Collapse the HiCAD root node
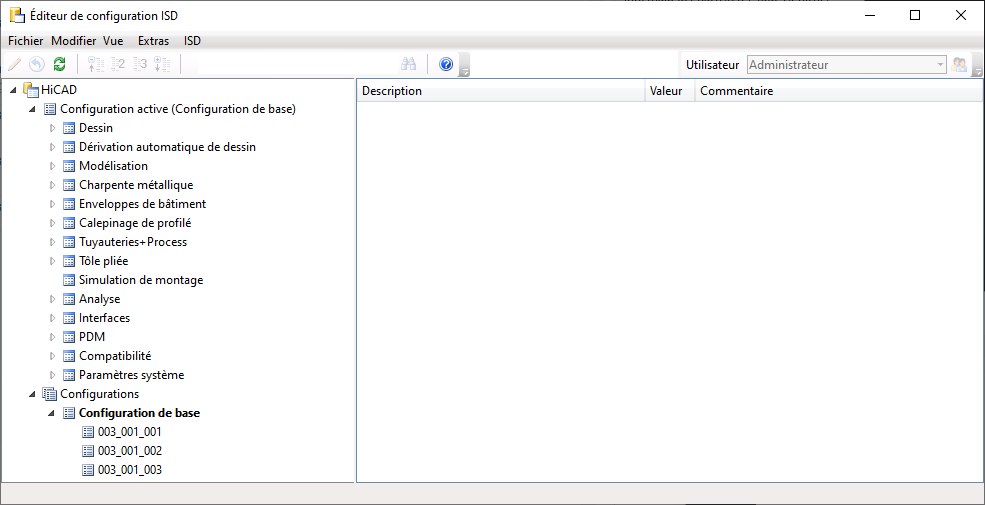The width and height of the screenshot is (985, 505). (13, 90)
